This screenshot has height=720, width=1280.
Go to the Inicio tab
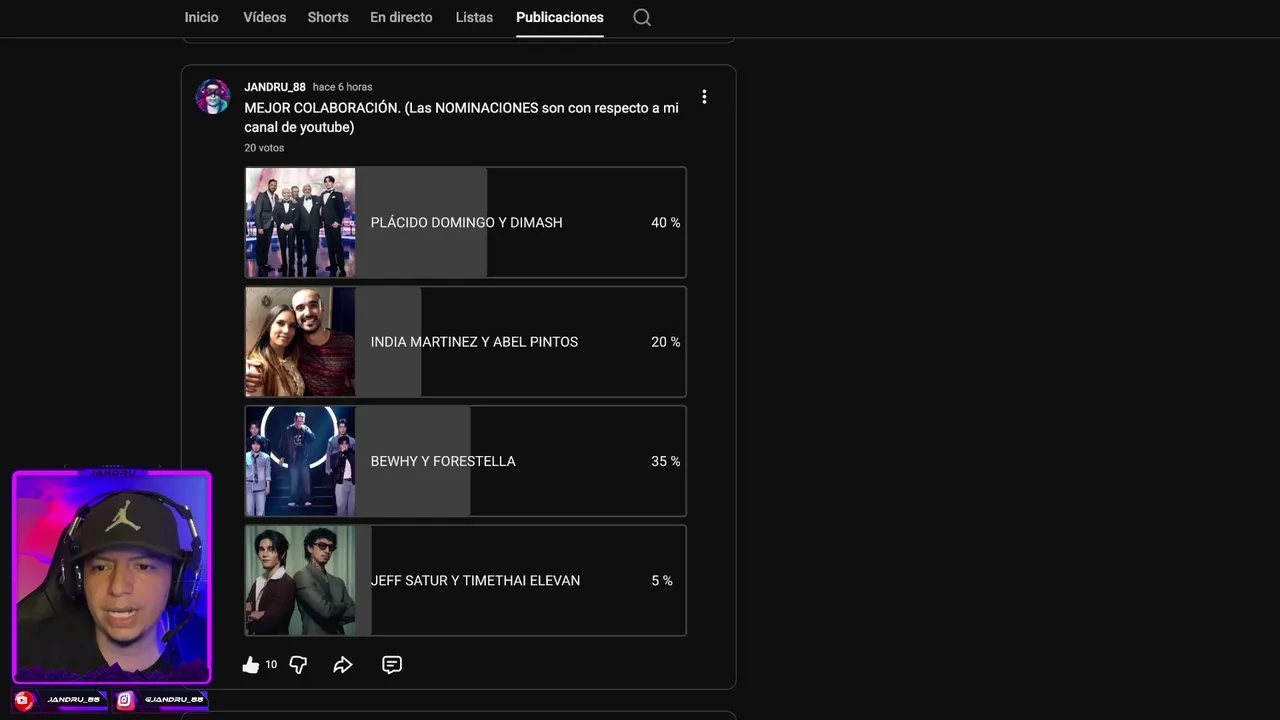point(201,17)
